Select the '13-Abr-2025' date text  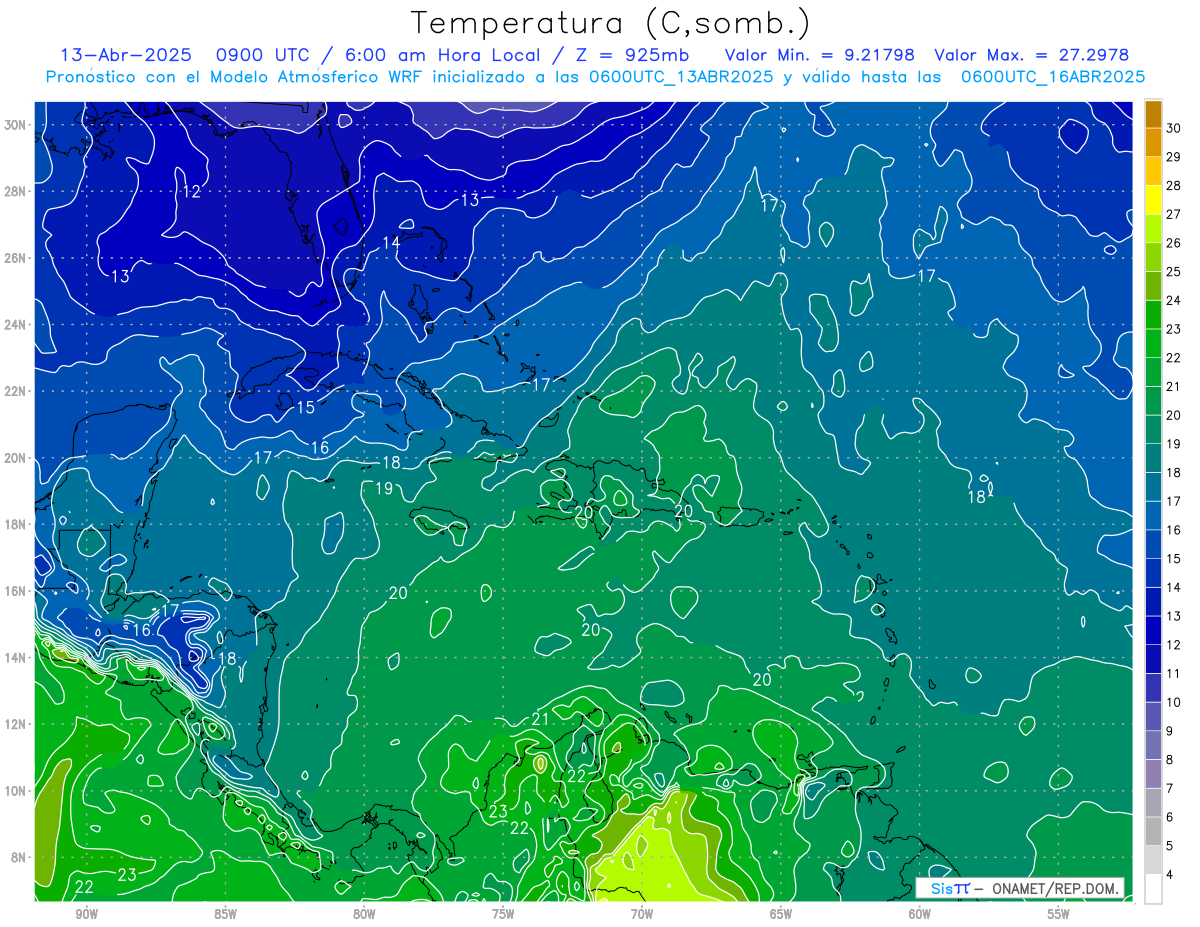point(127,55)
